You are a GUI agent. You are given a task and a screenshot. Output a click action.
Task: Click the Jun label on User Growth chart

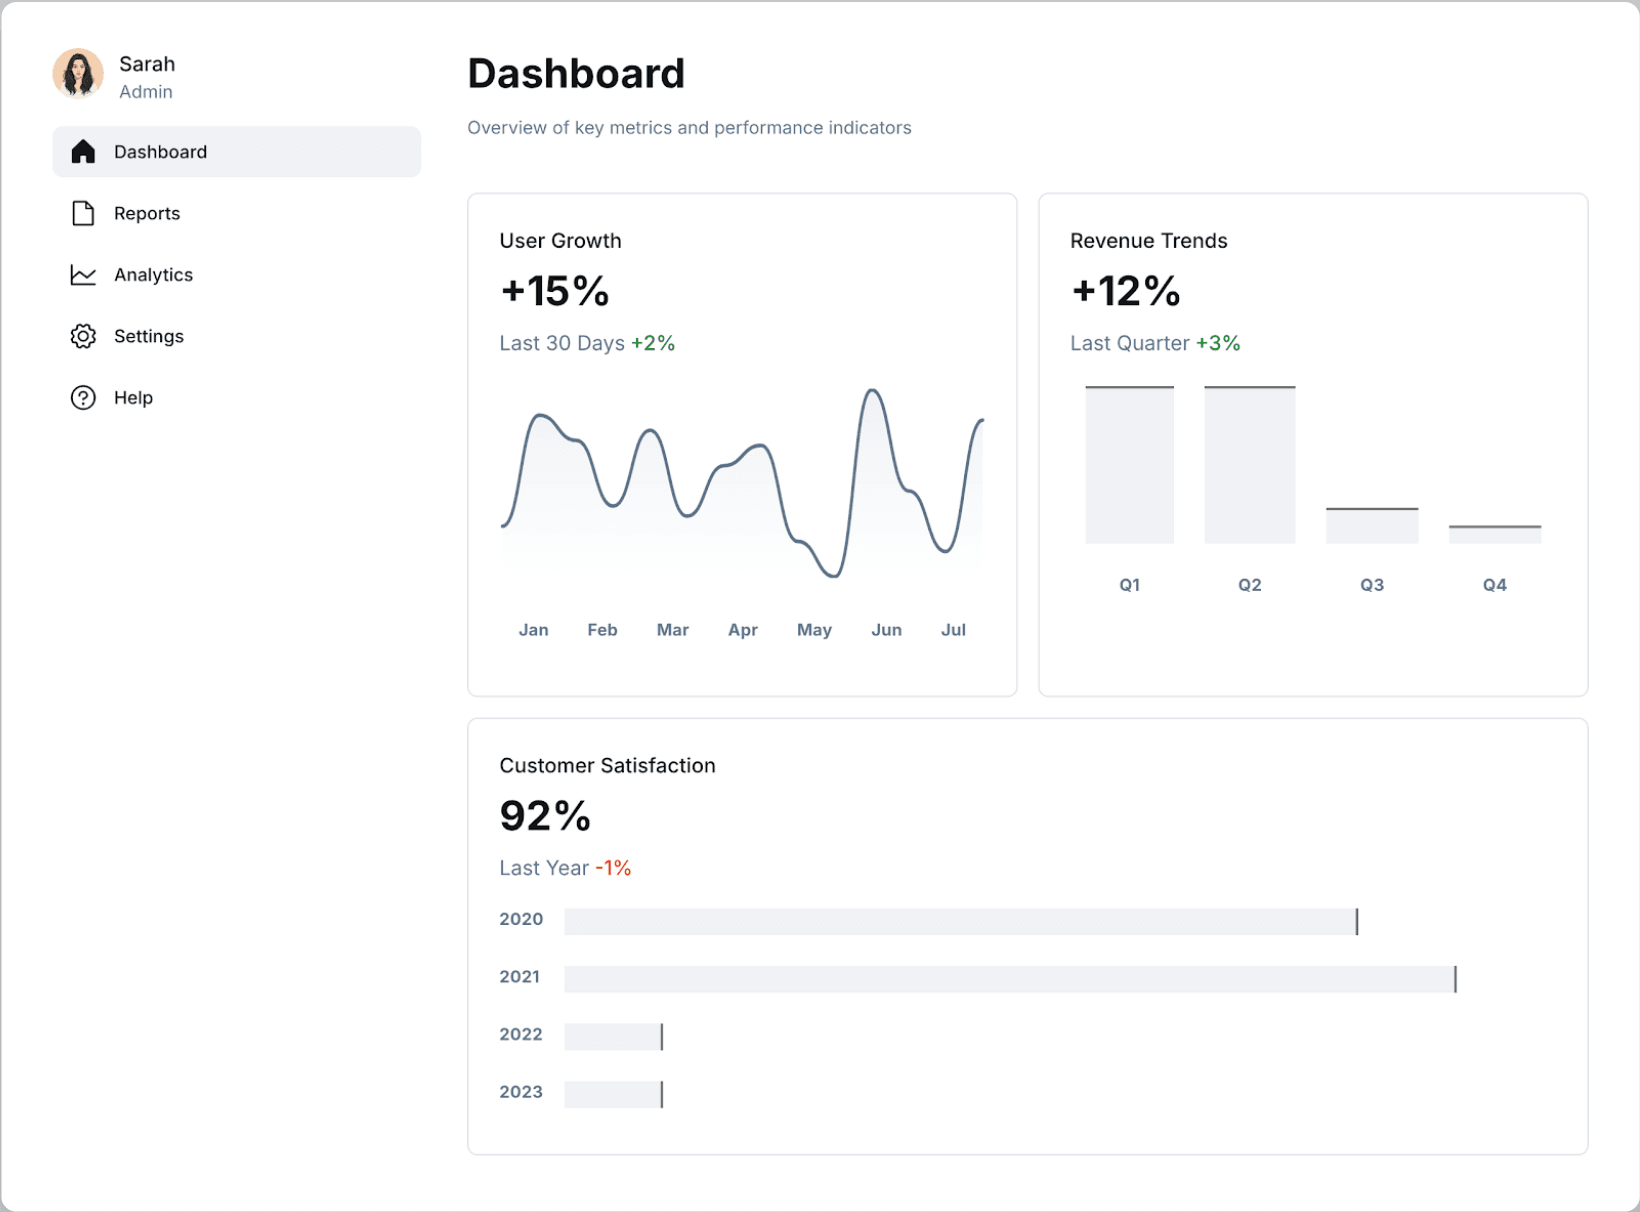[x=886, y=630]
